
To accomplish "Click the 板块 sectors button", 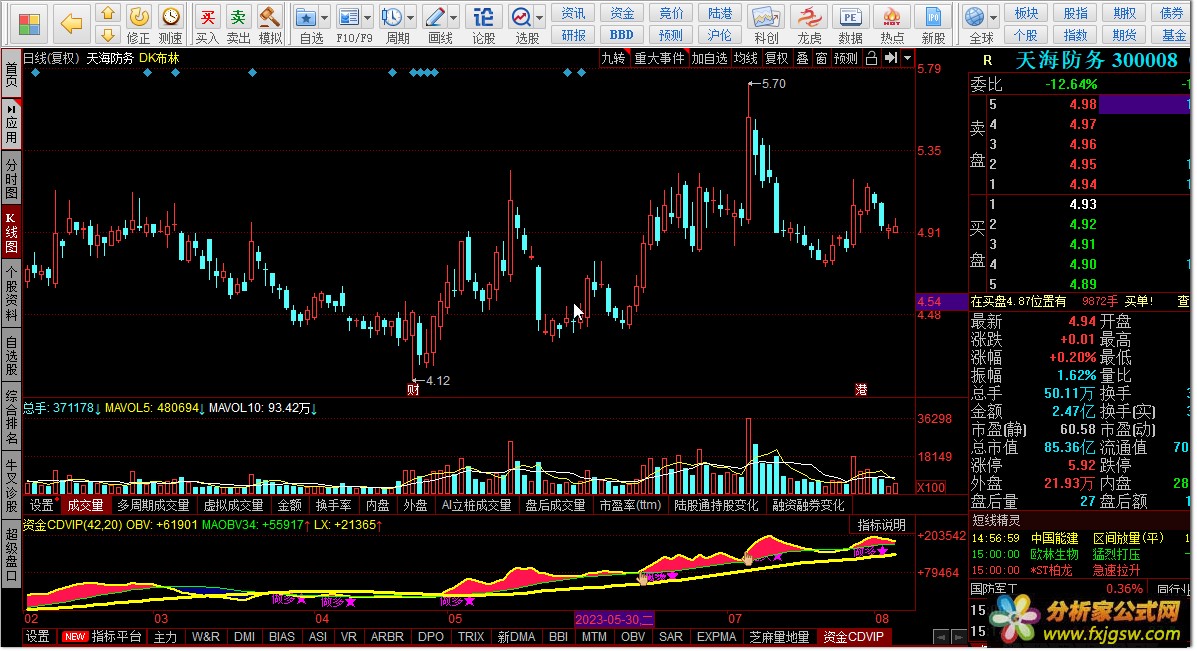I will click(x=1026, y=13).
